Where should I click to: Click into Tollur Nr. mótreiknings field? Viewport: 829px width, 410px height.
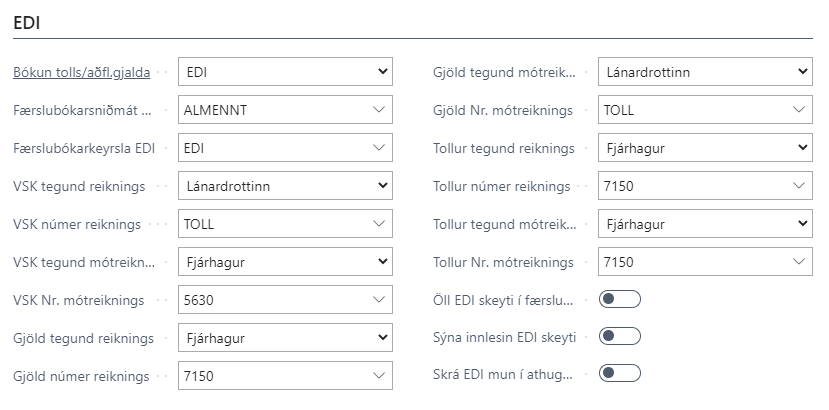click(690, 262)
